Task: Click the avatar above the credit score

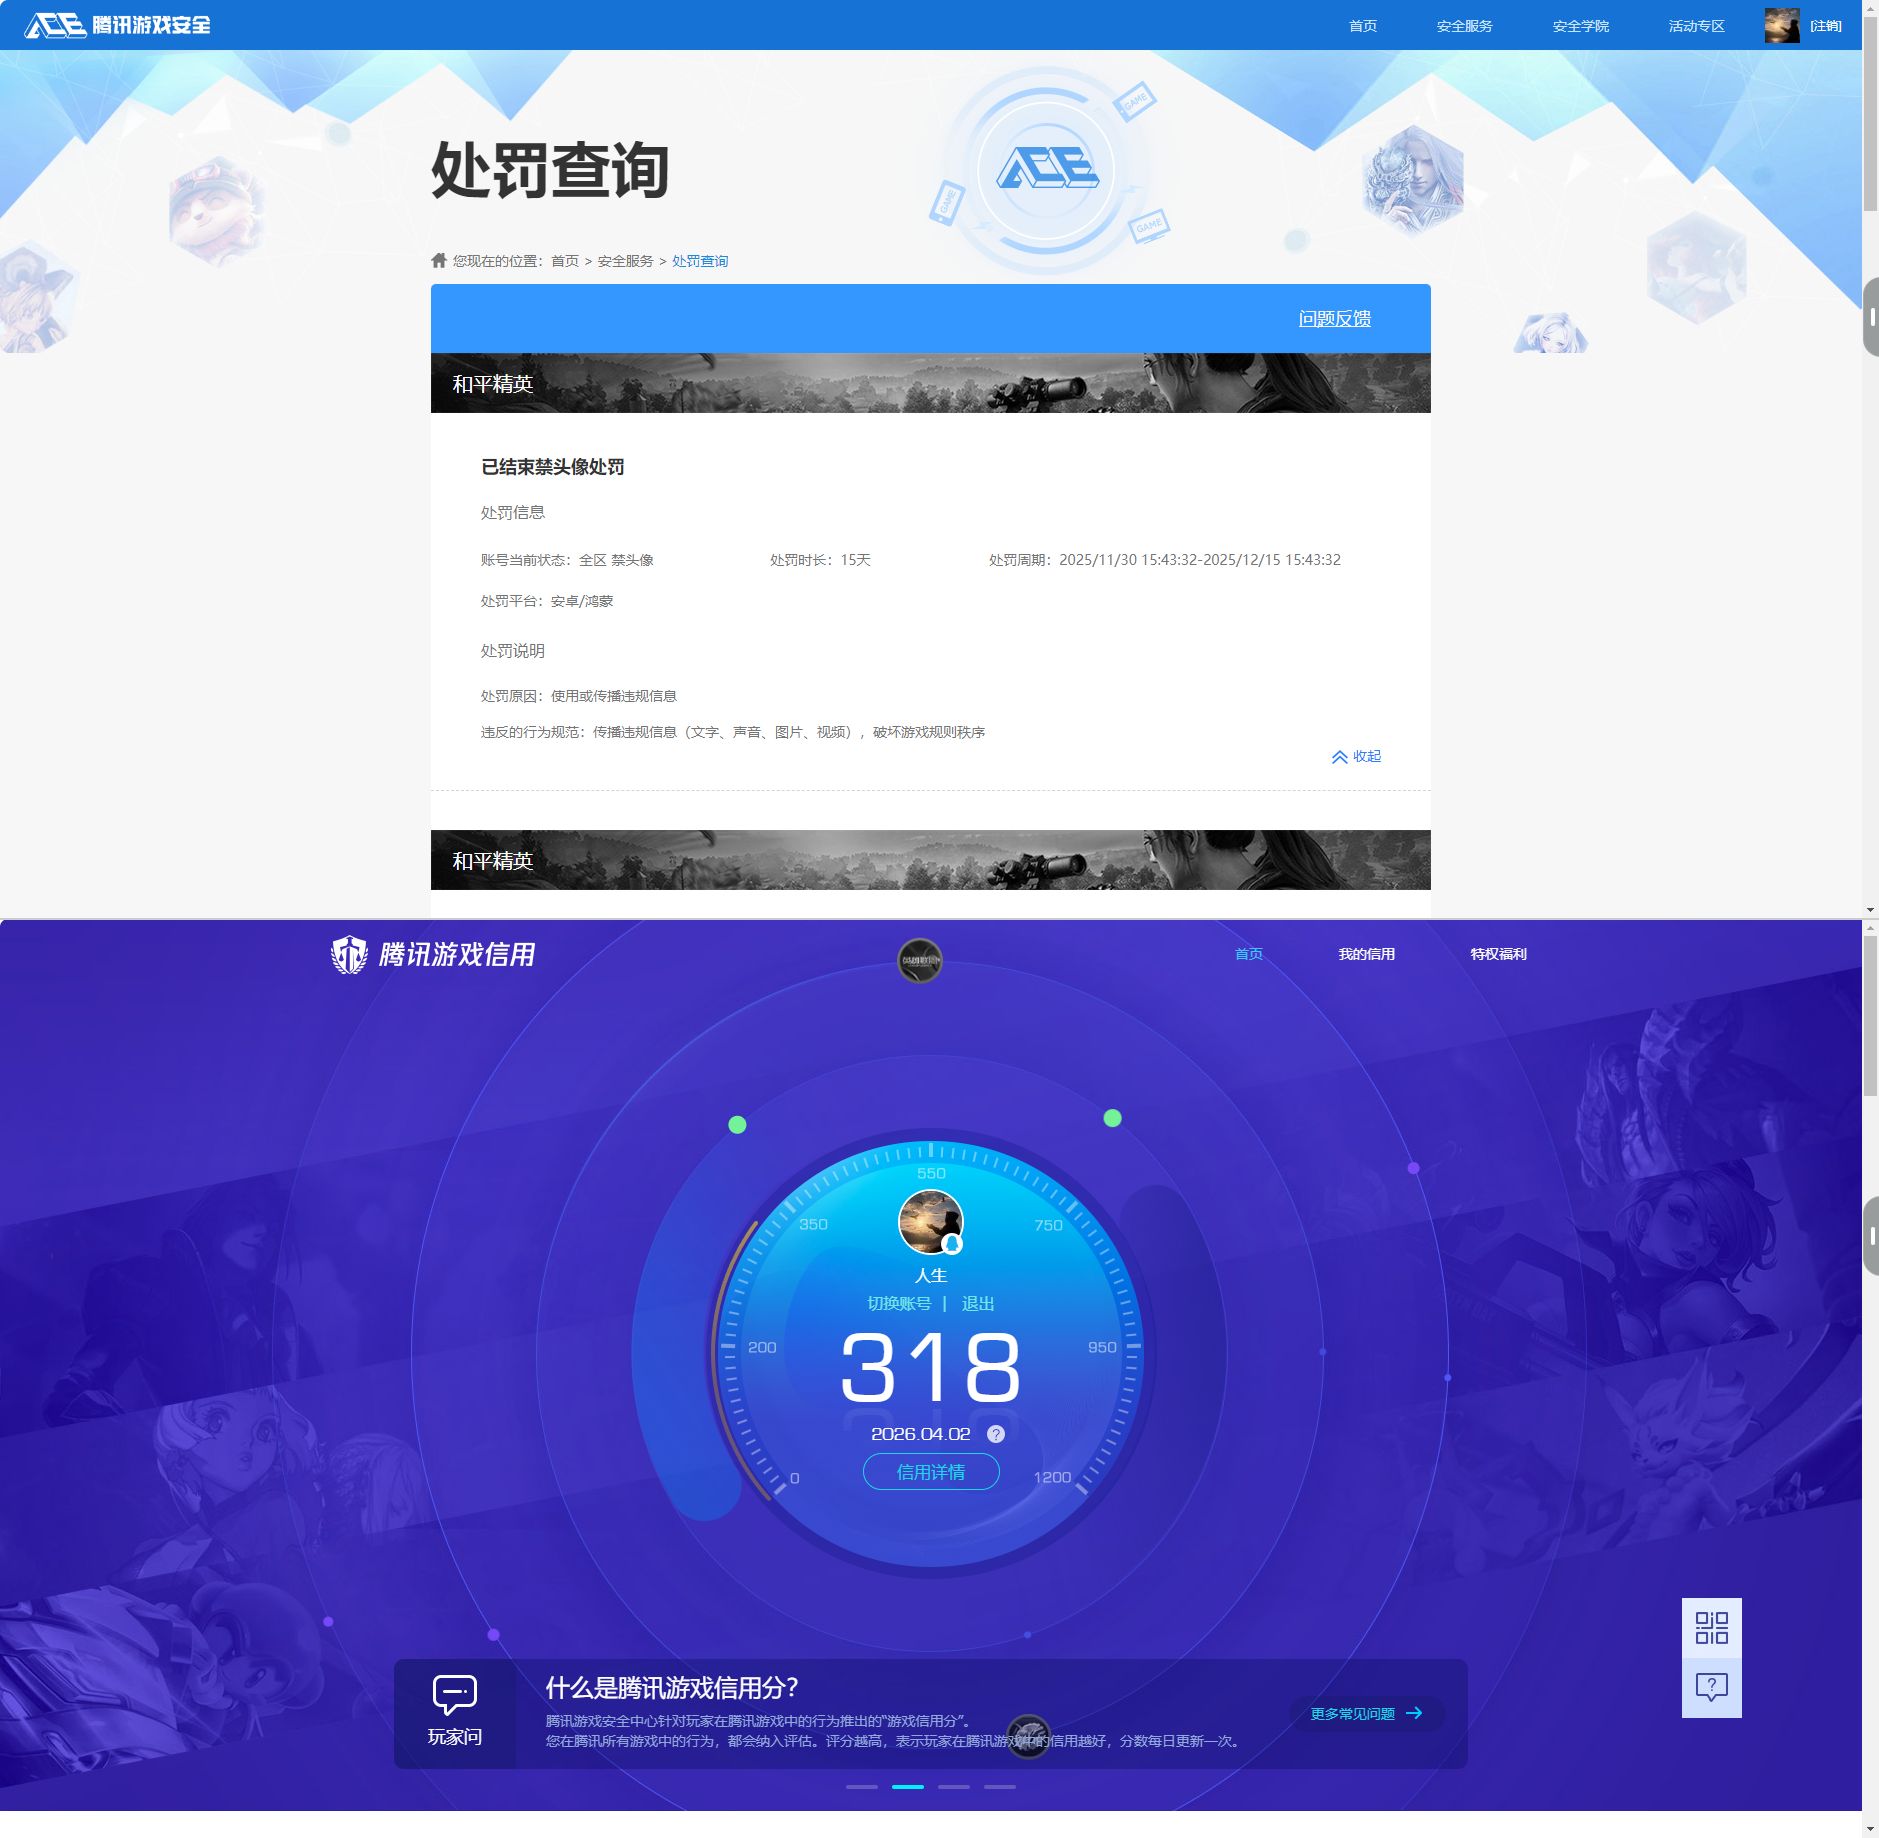Action: pos(929,1221)
